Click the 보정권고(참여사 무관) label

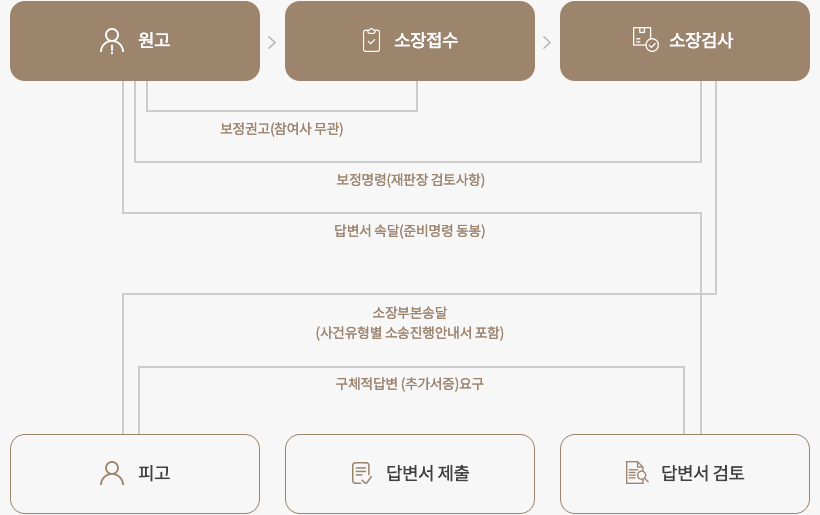pos(281,129)
